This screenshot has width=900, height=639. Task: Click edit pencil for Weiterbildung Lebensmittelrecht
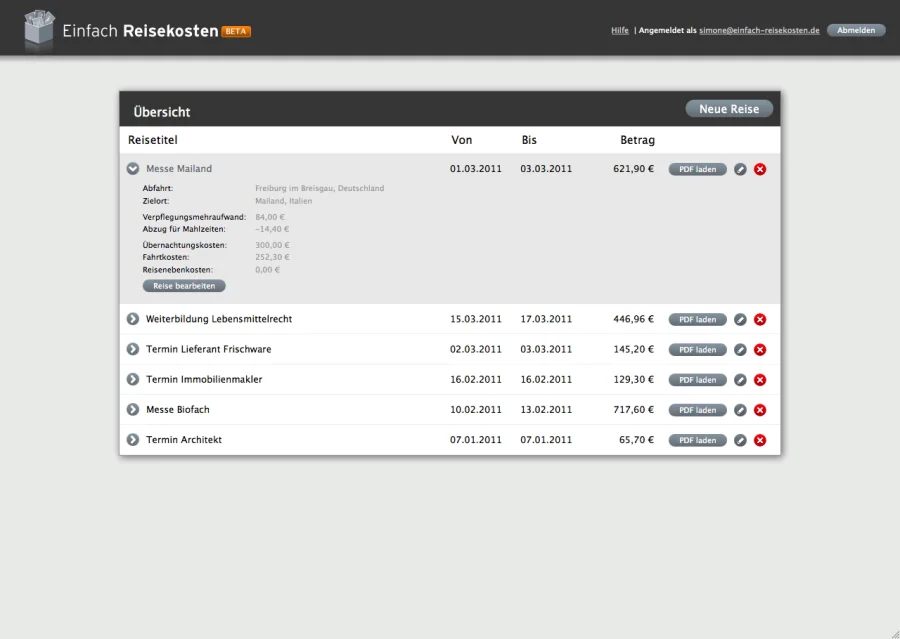[740, 320]
